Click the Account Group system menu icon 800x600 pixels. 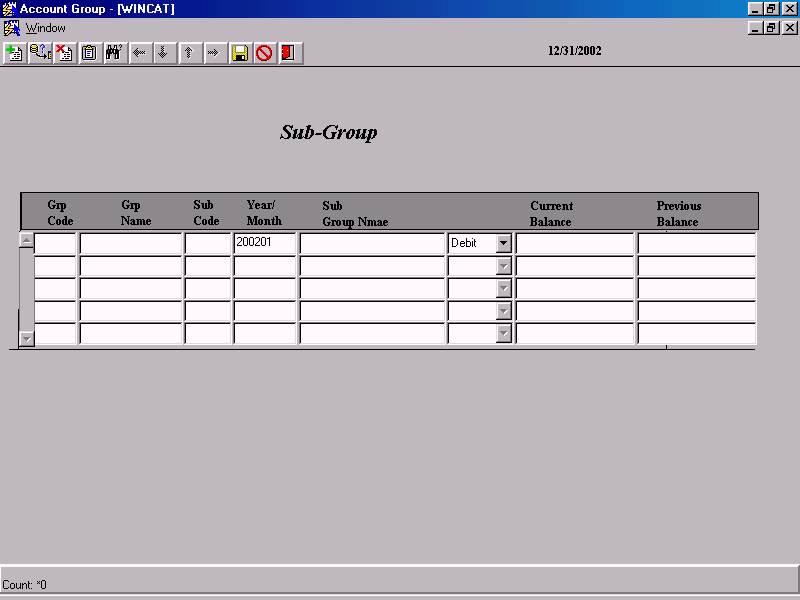coord(9,7)
